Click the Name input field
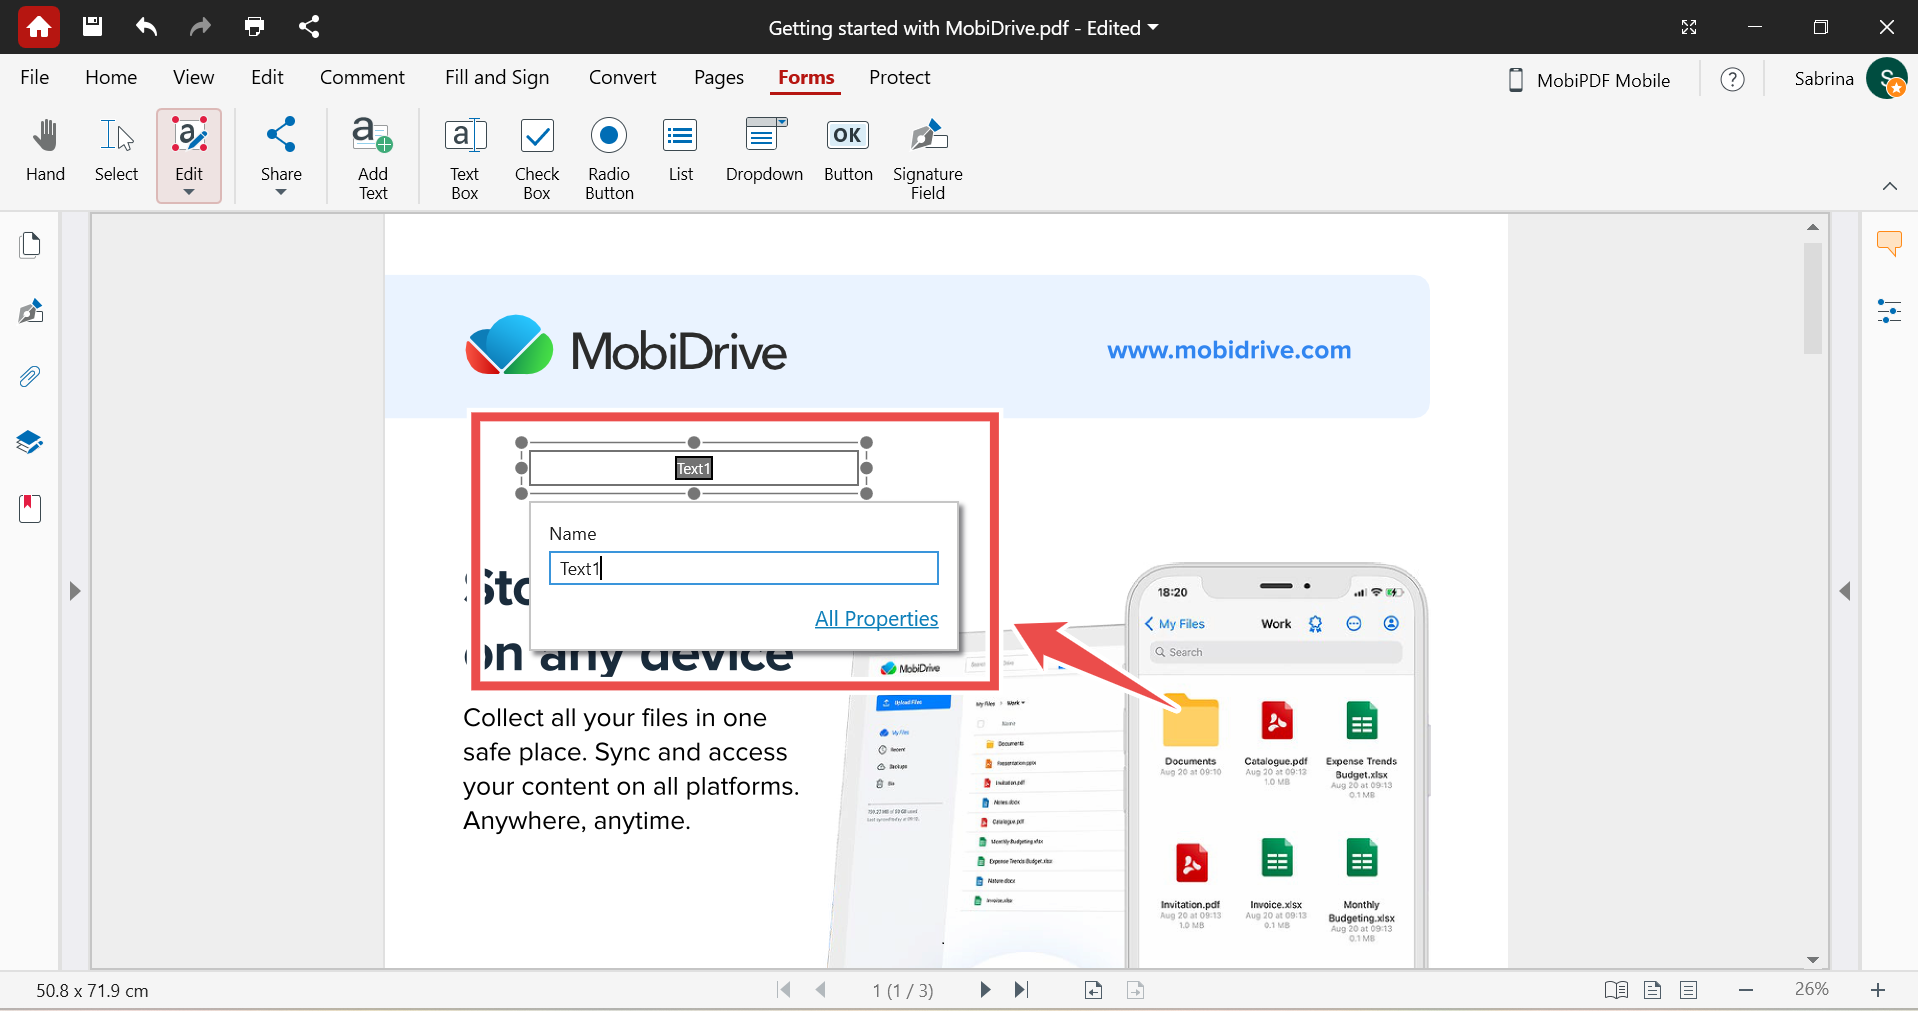The height and width of the screenshot is (1011, 1918). [743, 568]
